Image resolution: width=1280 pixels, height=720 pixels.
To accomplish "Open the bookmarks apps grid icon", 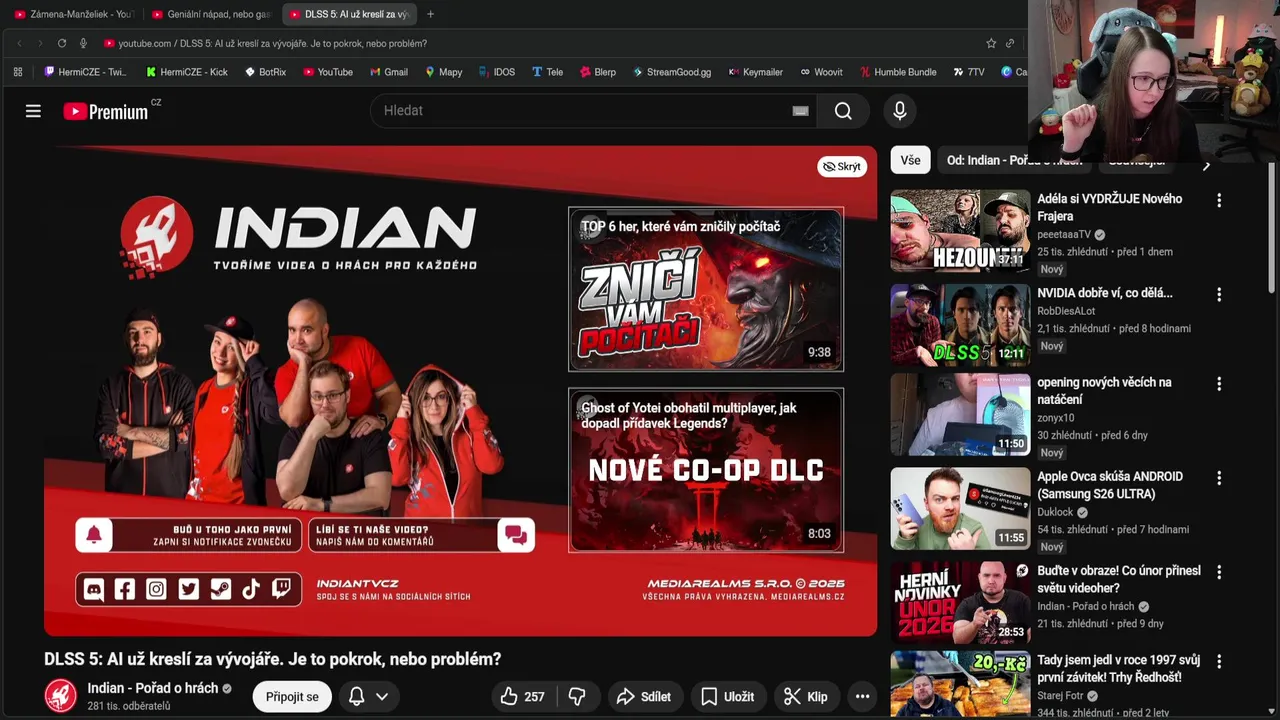I will pyautogui.click(x=18, y=72).
